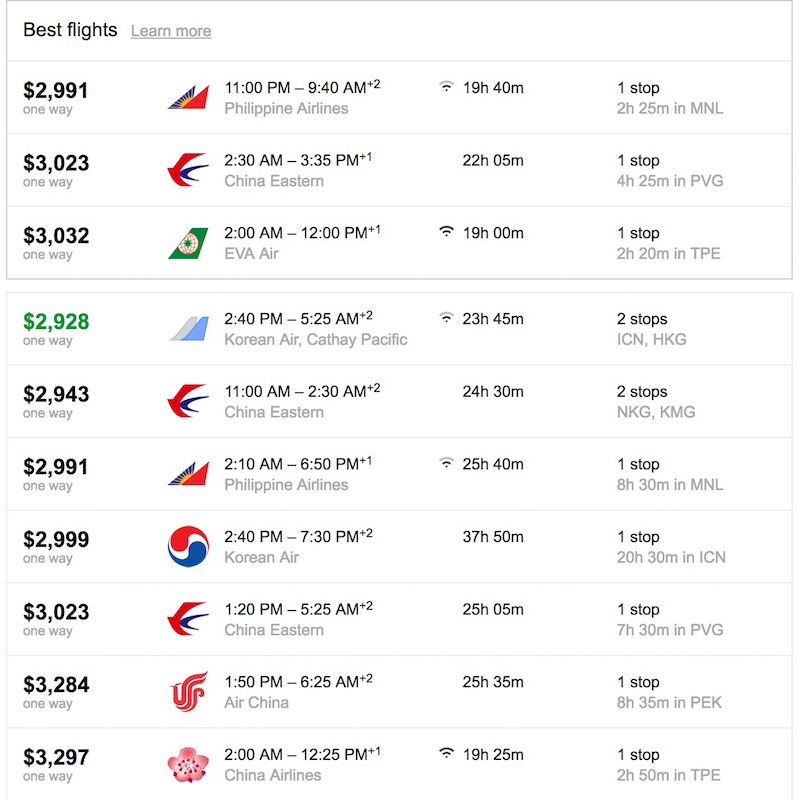
Task: Choose the 2:00 AM – 12:00 PM EVA Air flight
Action: click(x=399, y=243)
